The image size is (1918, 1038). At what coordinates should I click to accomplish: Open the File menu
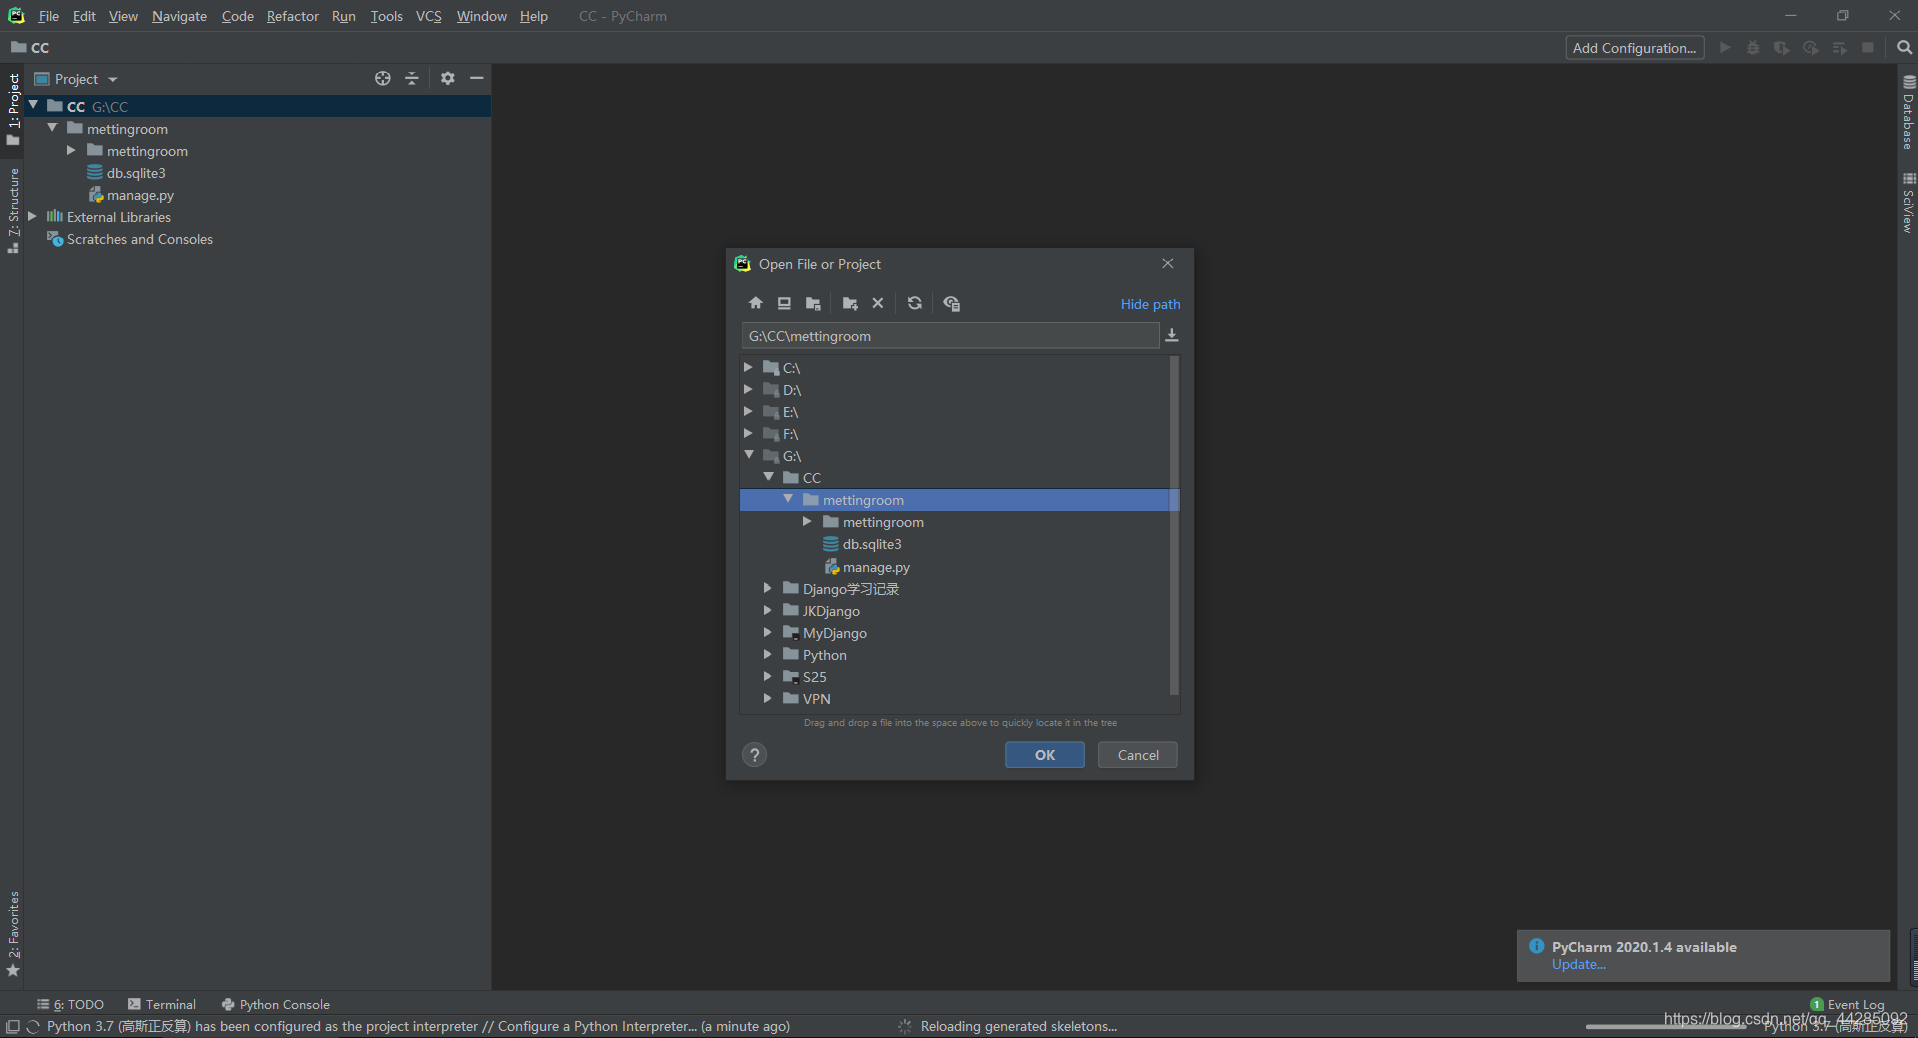coord(48,16)
